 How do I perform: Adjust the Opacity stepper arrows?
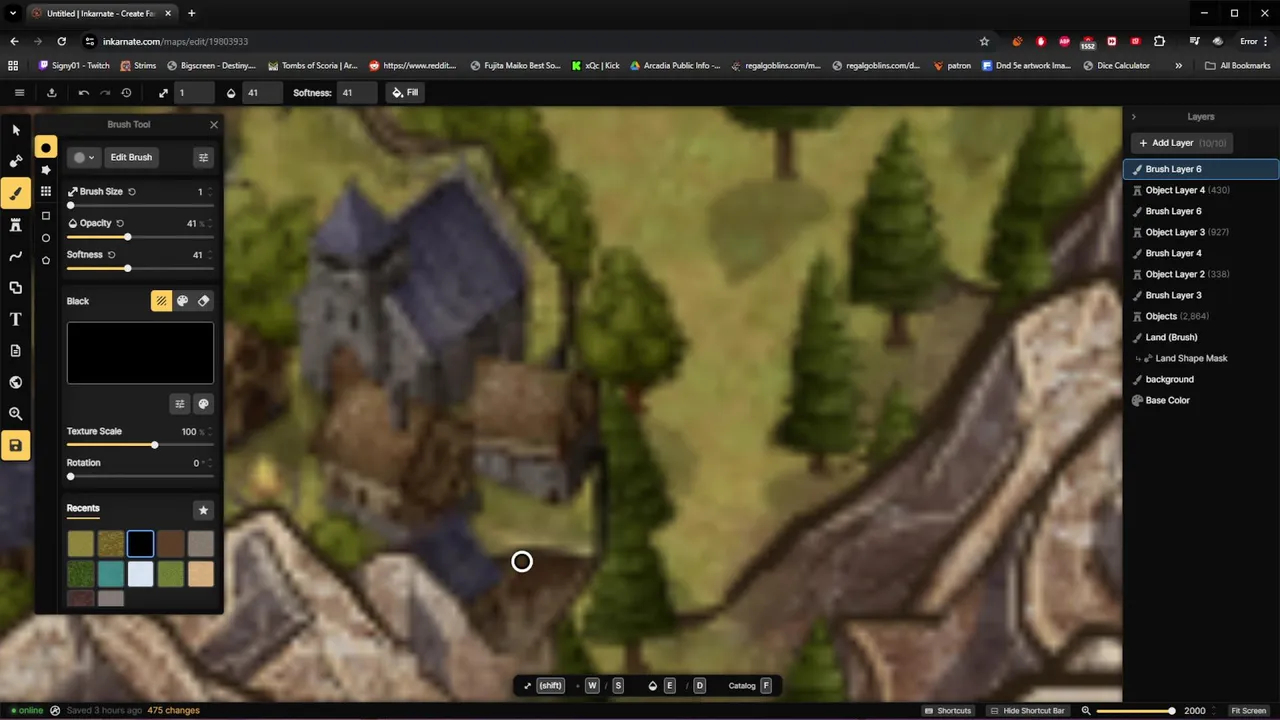click(209, 223)
